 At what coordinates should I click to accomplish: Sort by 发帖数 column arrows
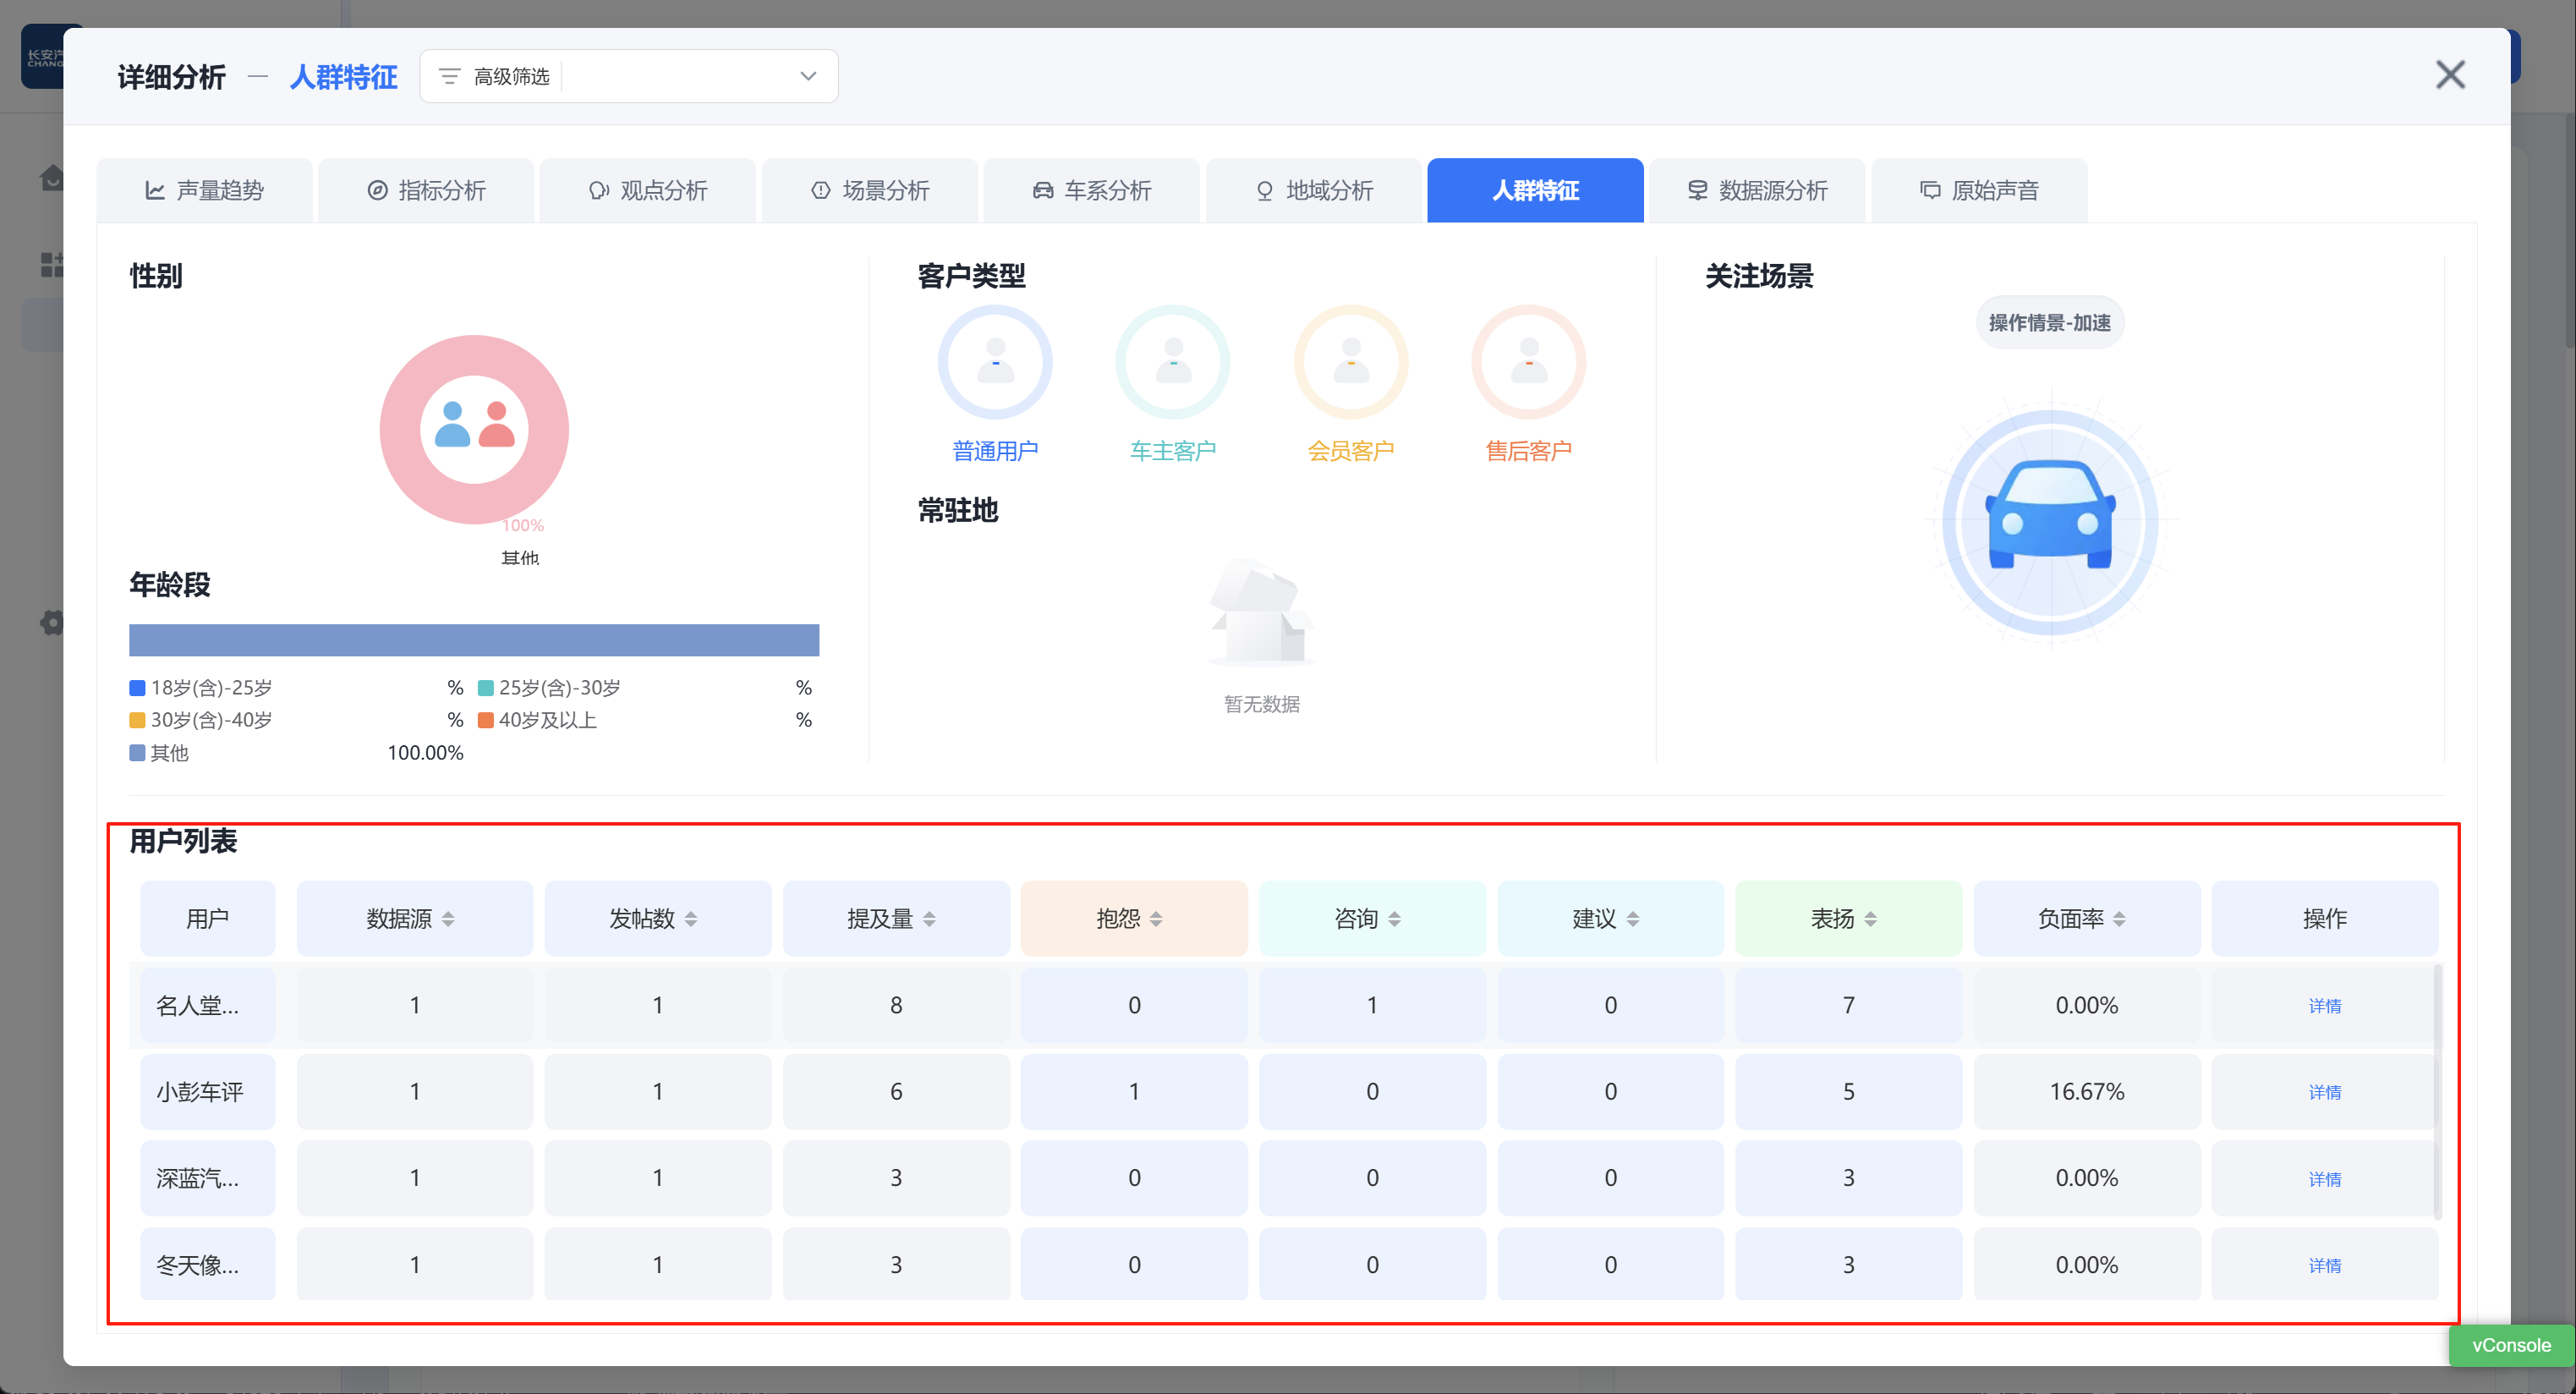pos(691,918)
